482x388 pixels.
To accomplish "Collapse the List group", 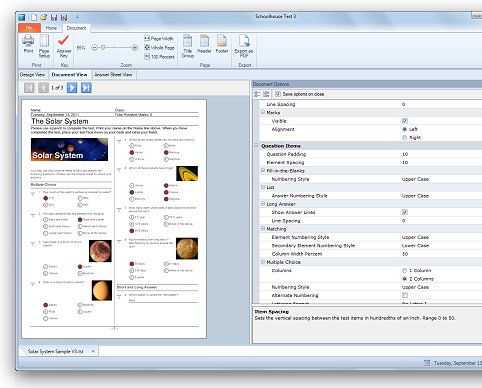I will tap(263, 187).
